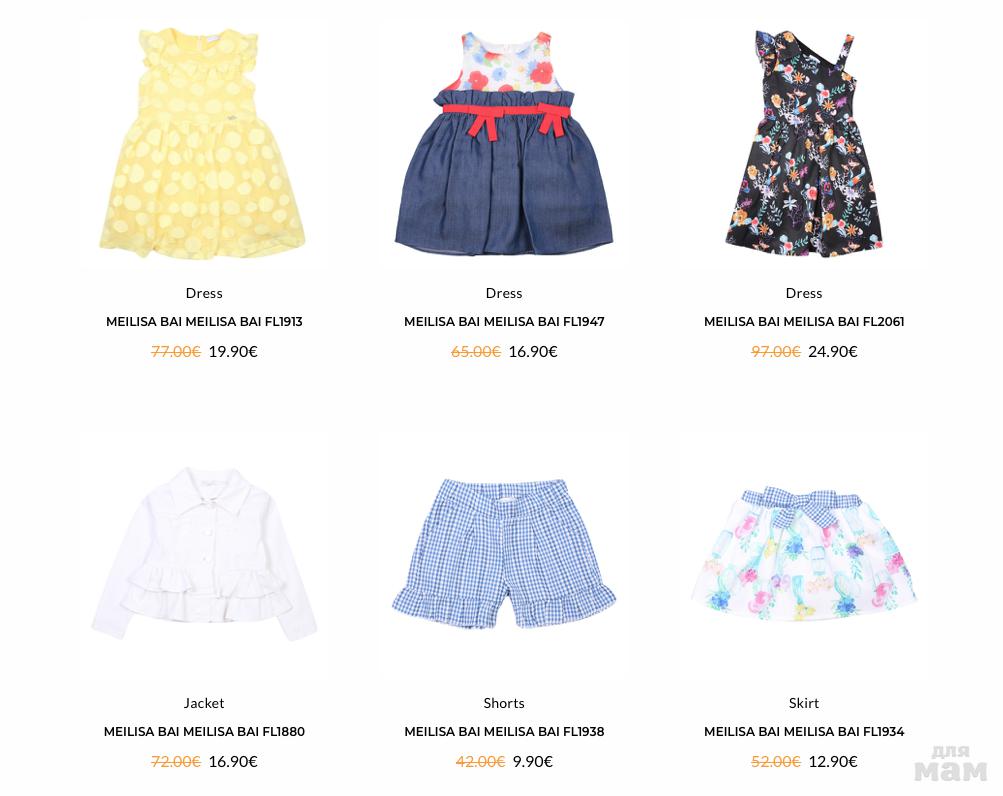This screenshot has width=1003, height=796.
Task: Open the floral skirt with bow image
Action: [804, 553]
